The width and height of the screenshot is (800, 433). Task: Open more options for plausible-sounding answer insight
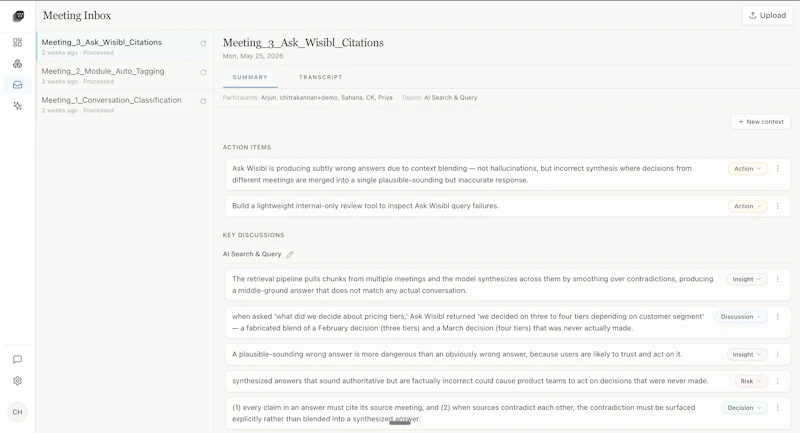coord(778,354)
